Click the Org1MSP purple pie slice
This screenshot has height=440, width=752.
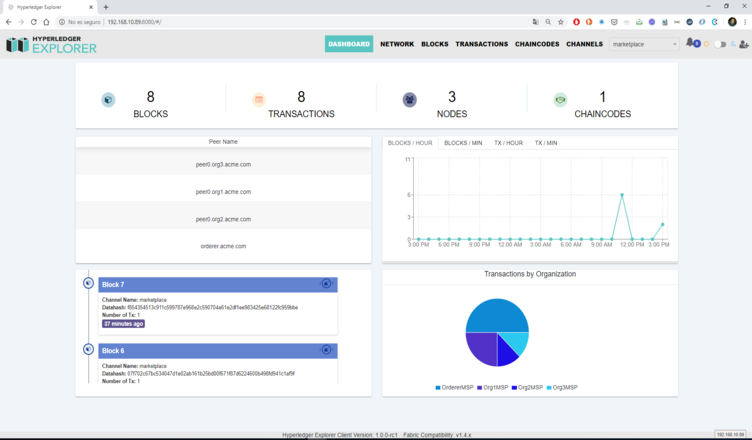[481, 348]
